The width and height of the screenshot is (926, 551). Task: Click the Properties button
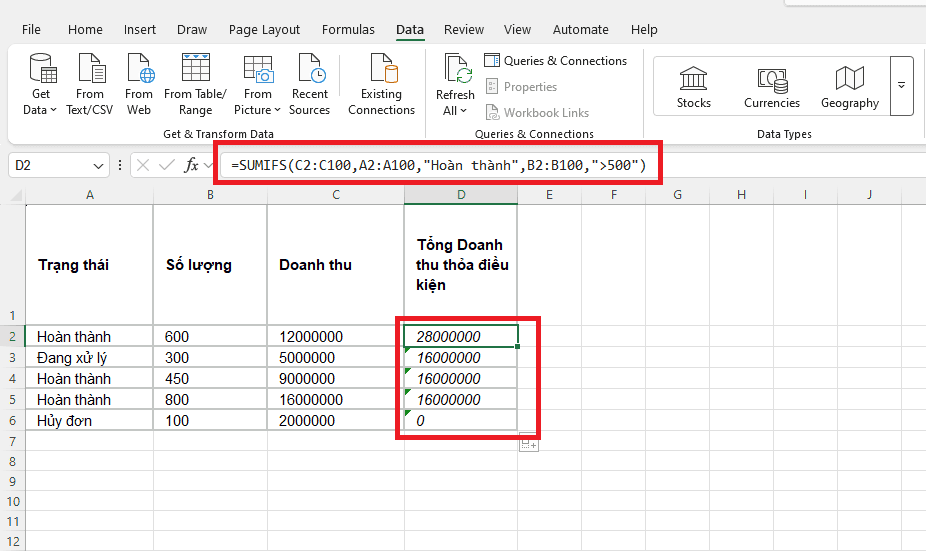pos(521,87)
